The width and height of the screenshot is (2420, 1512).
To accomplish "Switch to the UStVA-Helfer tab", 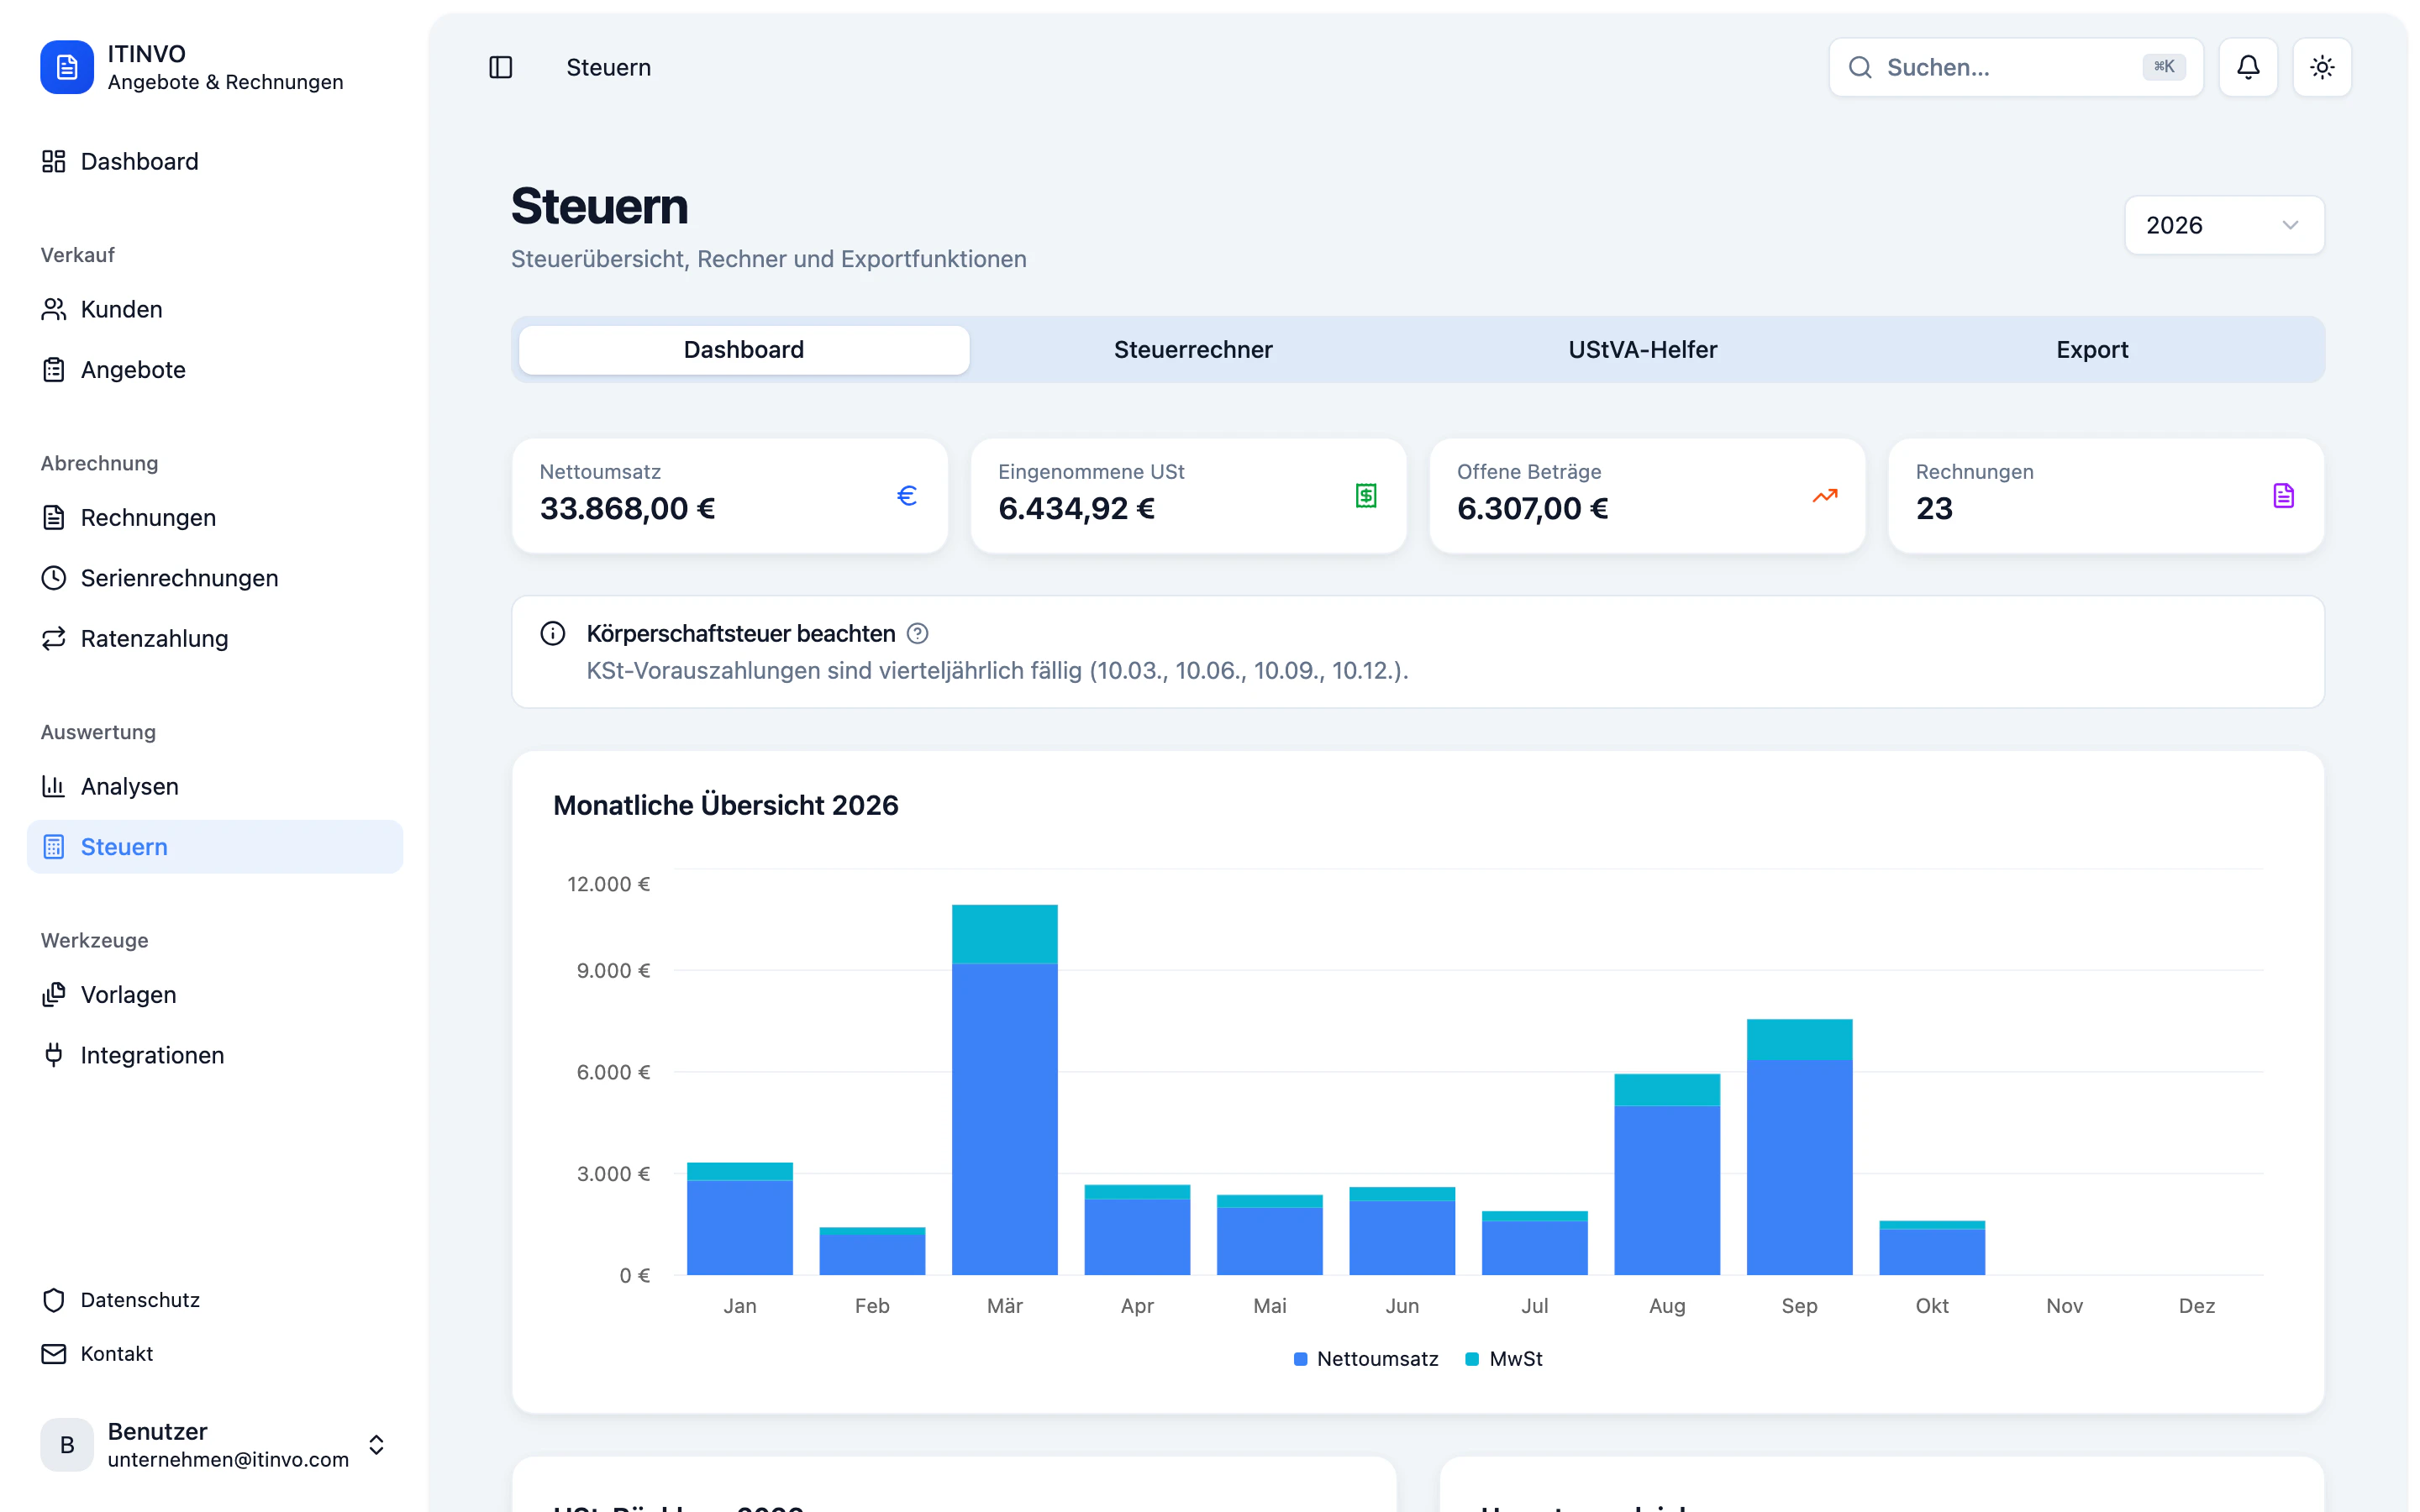I will (1642, 350).
